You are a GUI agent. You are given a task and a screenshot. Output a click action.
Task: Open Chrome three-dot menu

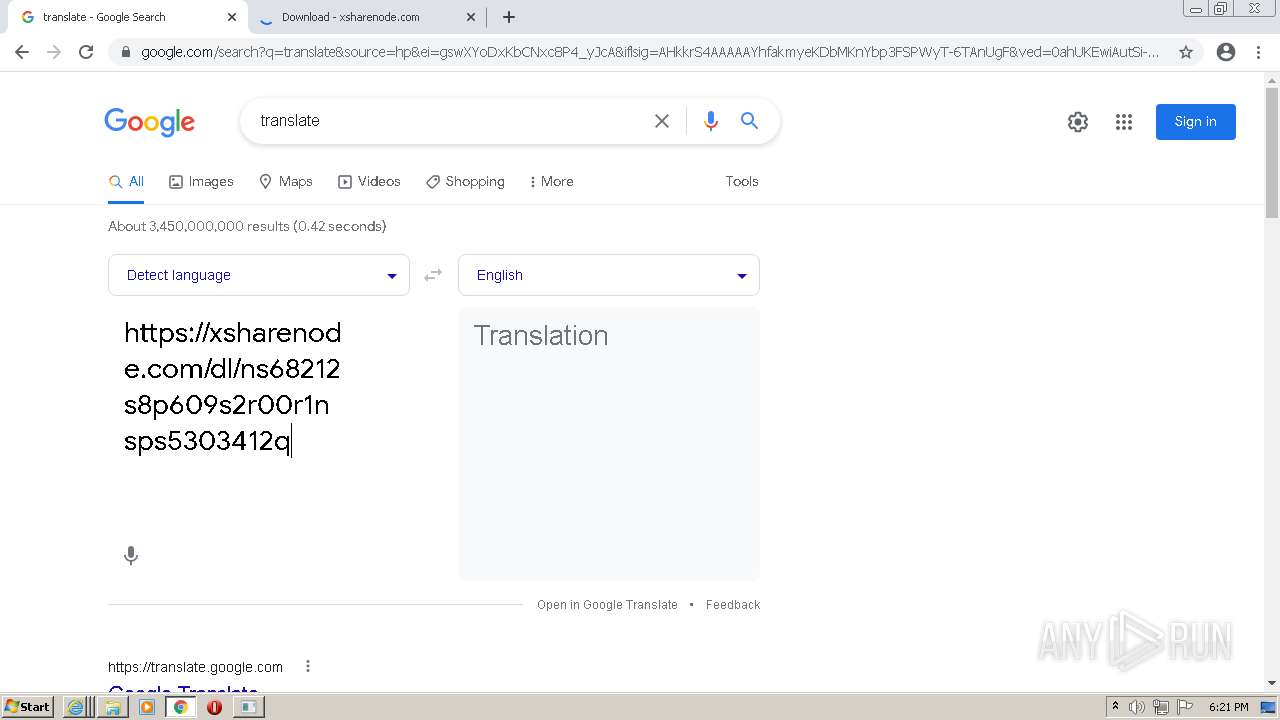(1258, 52)
